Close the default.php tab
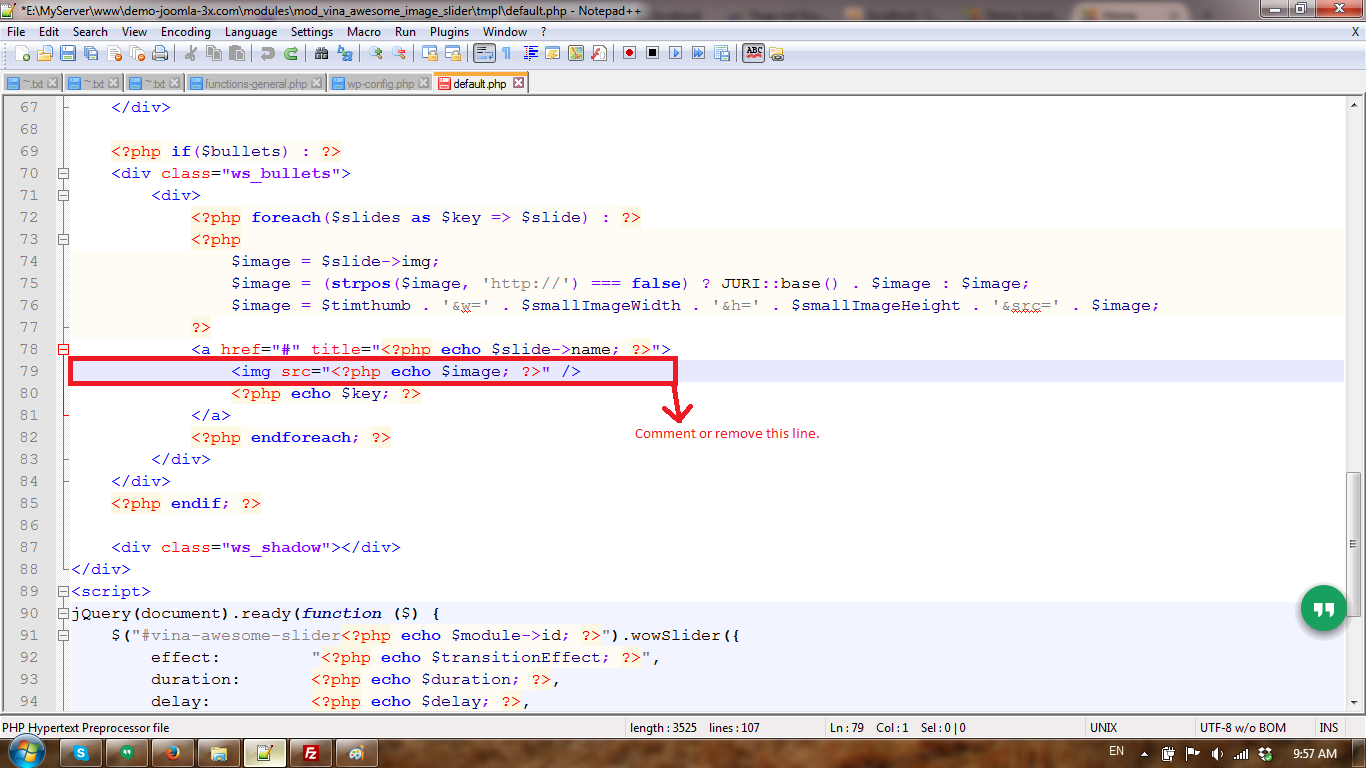Screen dimensions: 1366x768 point(518,83)
